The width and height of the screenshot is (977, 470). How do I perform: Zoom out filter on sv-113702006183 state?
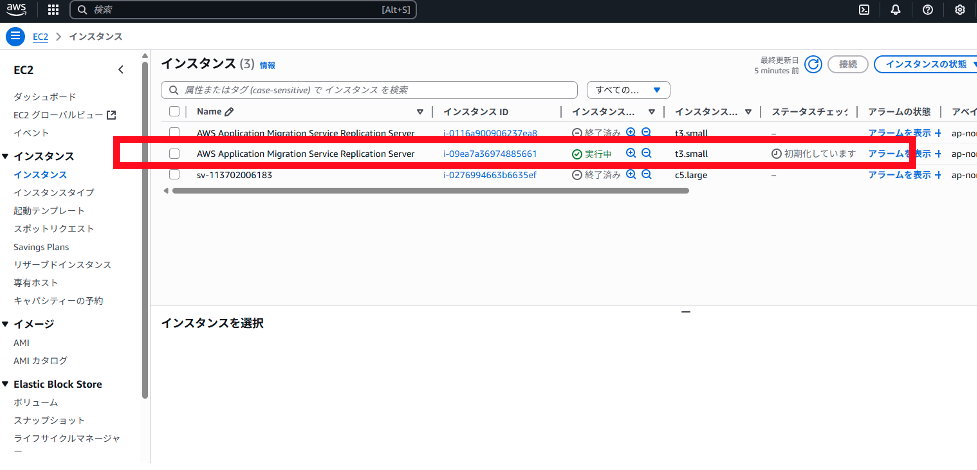646,175
